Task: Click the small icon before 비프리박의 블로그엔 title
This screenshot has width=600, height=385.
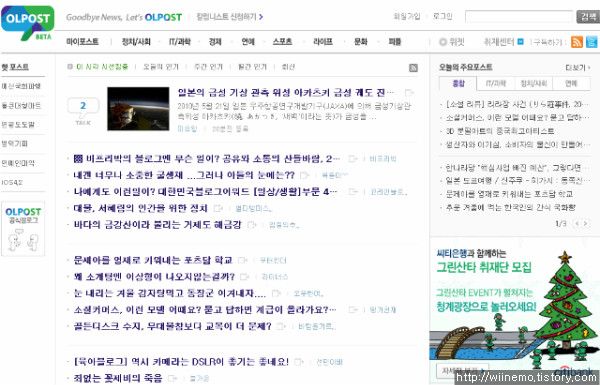Action: [x=78, y=158]
